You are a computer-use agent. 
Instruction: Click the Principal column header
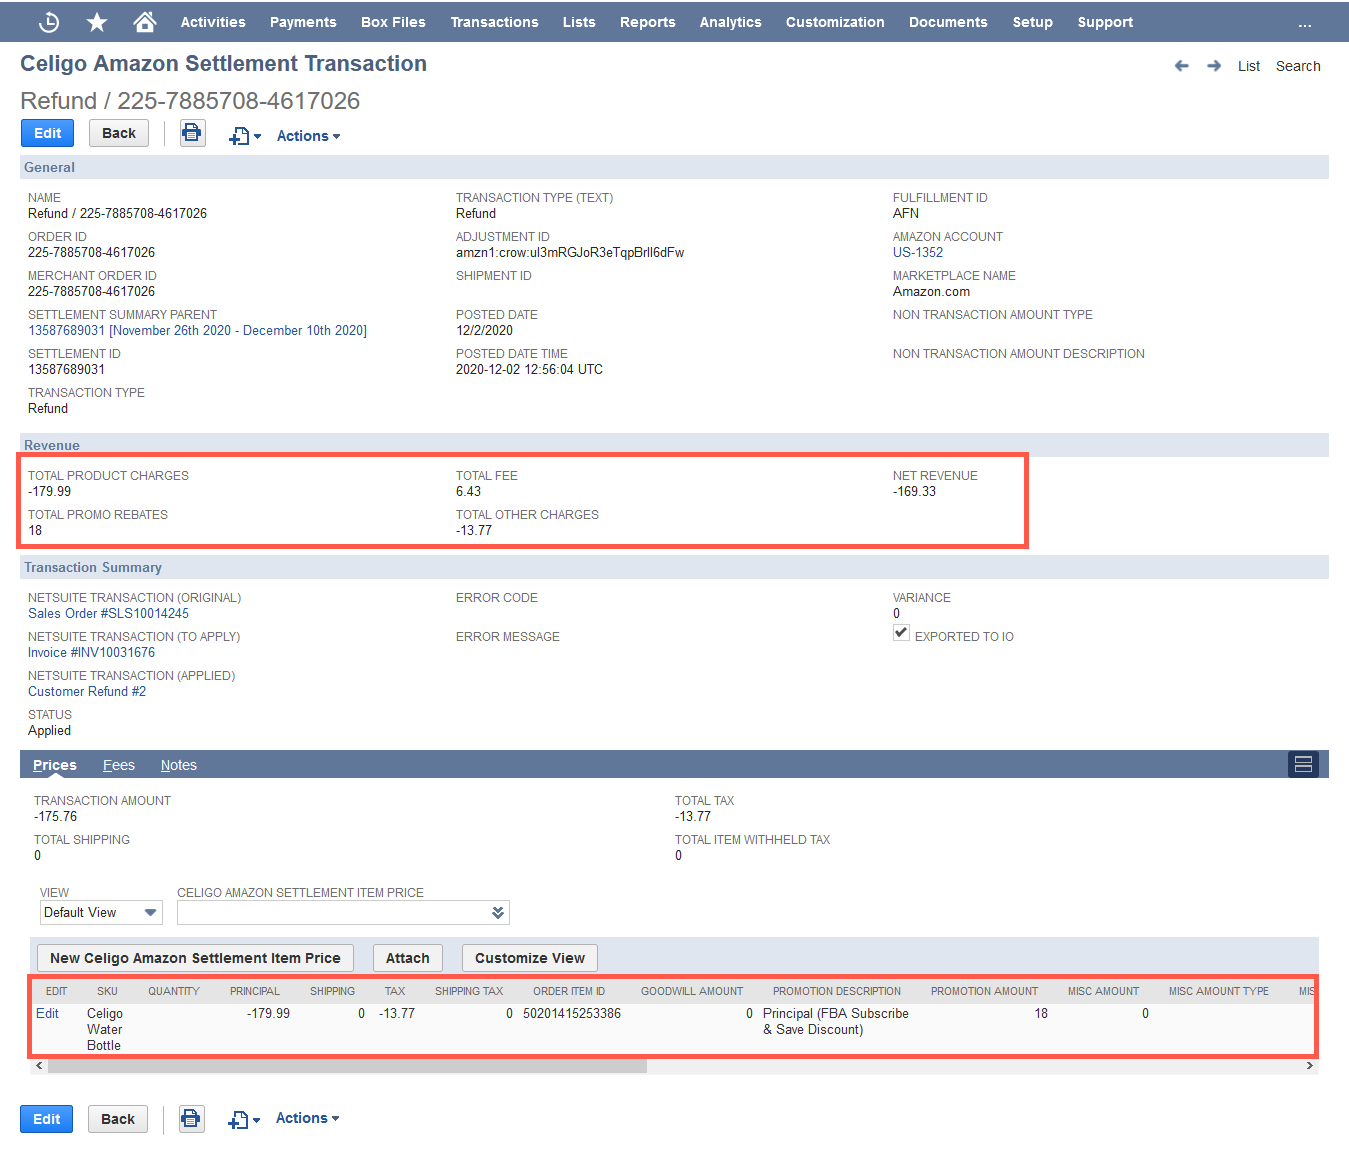click(255, 991)
